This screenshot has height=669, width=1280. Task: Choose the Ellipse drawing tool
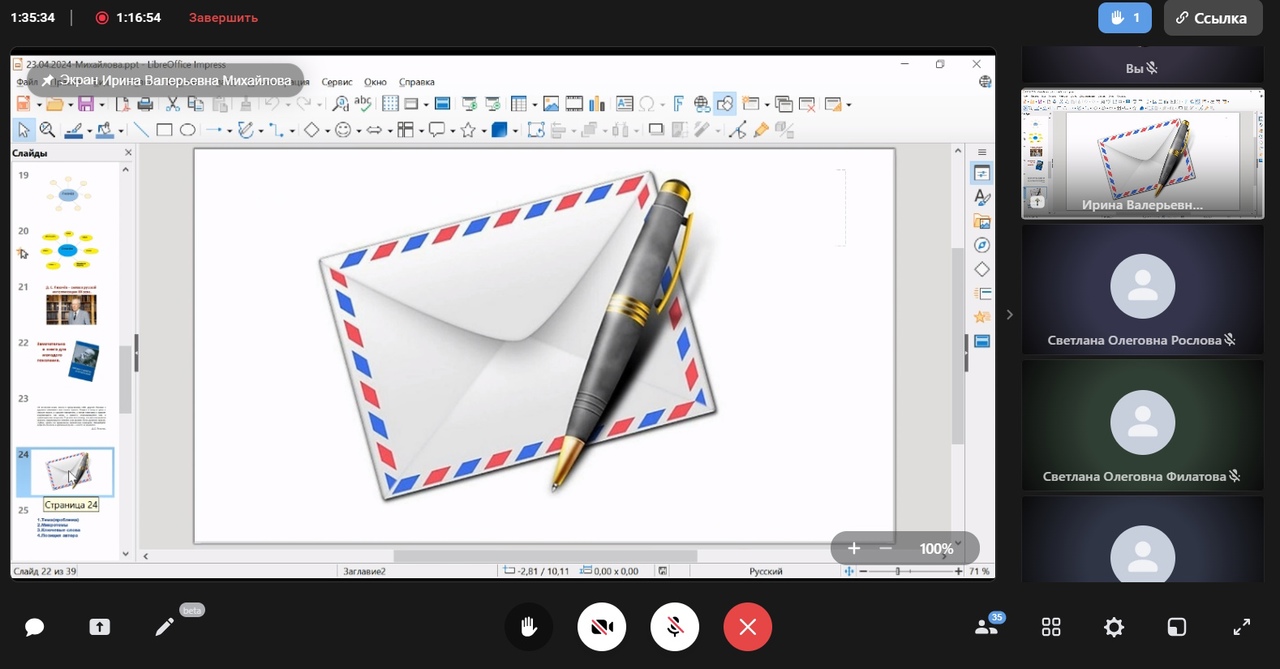pos(187,130)
